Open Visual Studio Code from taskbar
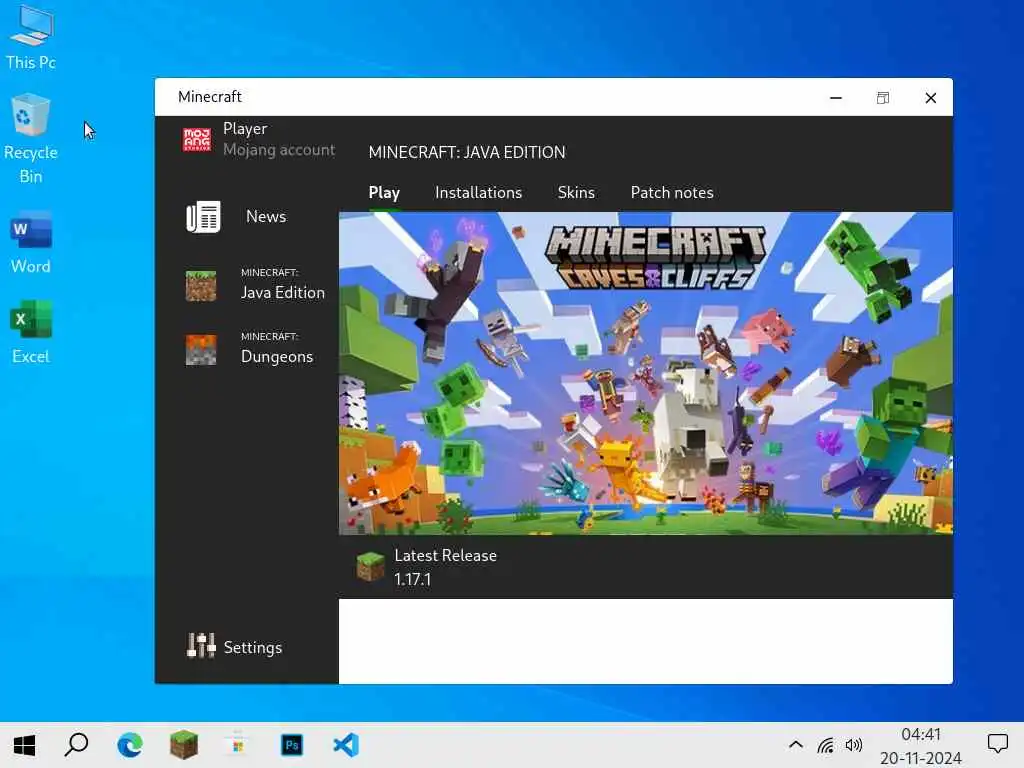This screenshot has width=1024, height=768. tap(346, 744)
